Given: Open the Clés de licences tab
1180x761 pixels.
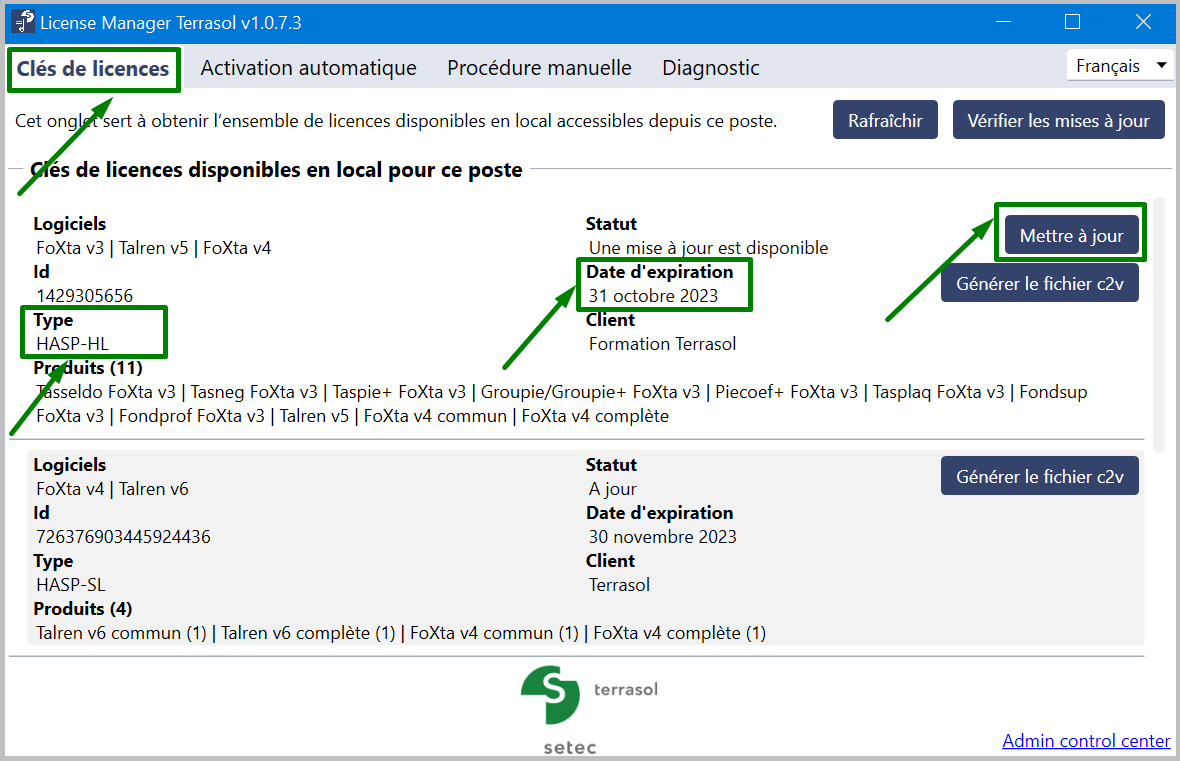Looking at the screenshot, I should pyautogui.click(x=93, y=68).
